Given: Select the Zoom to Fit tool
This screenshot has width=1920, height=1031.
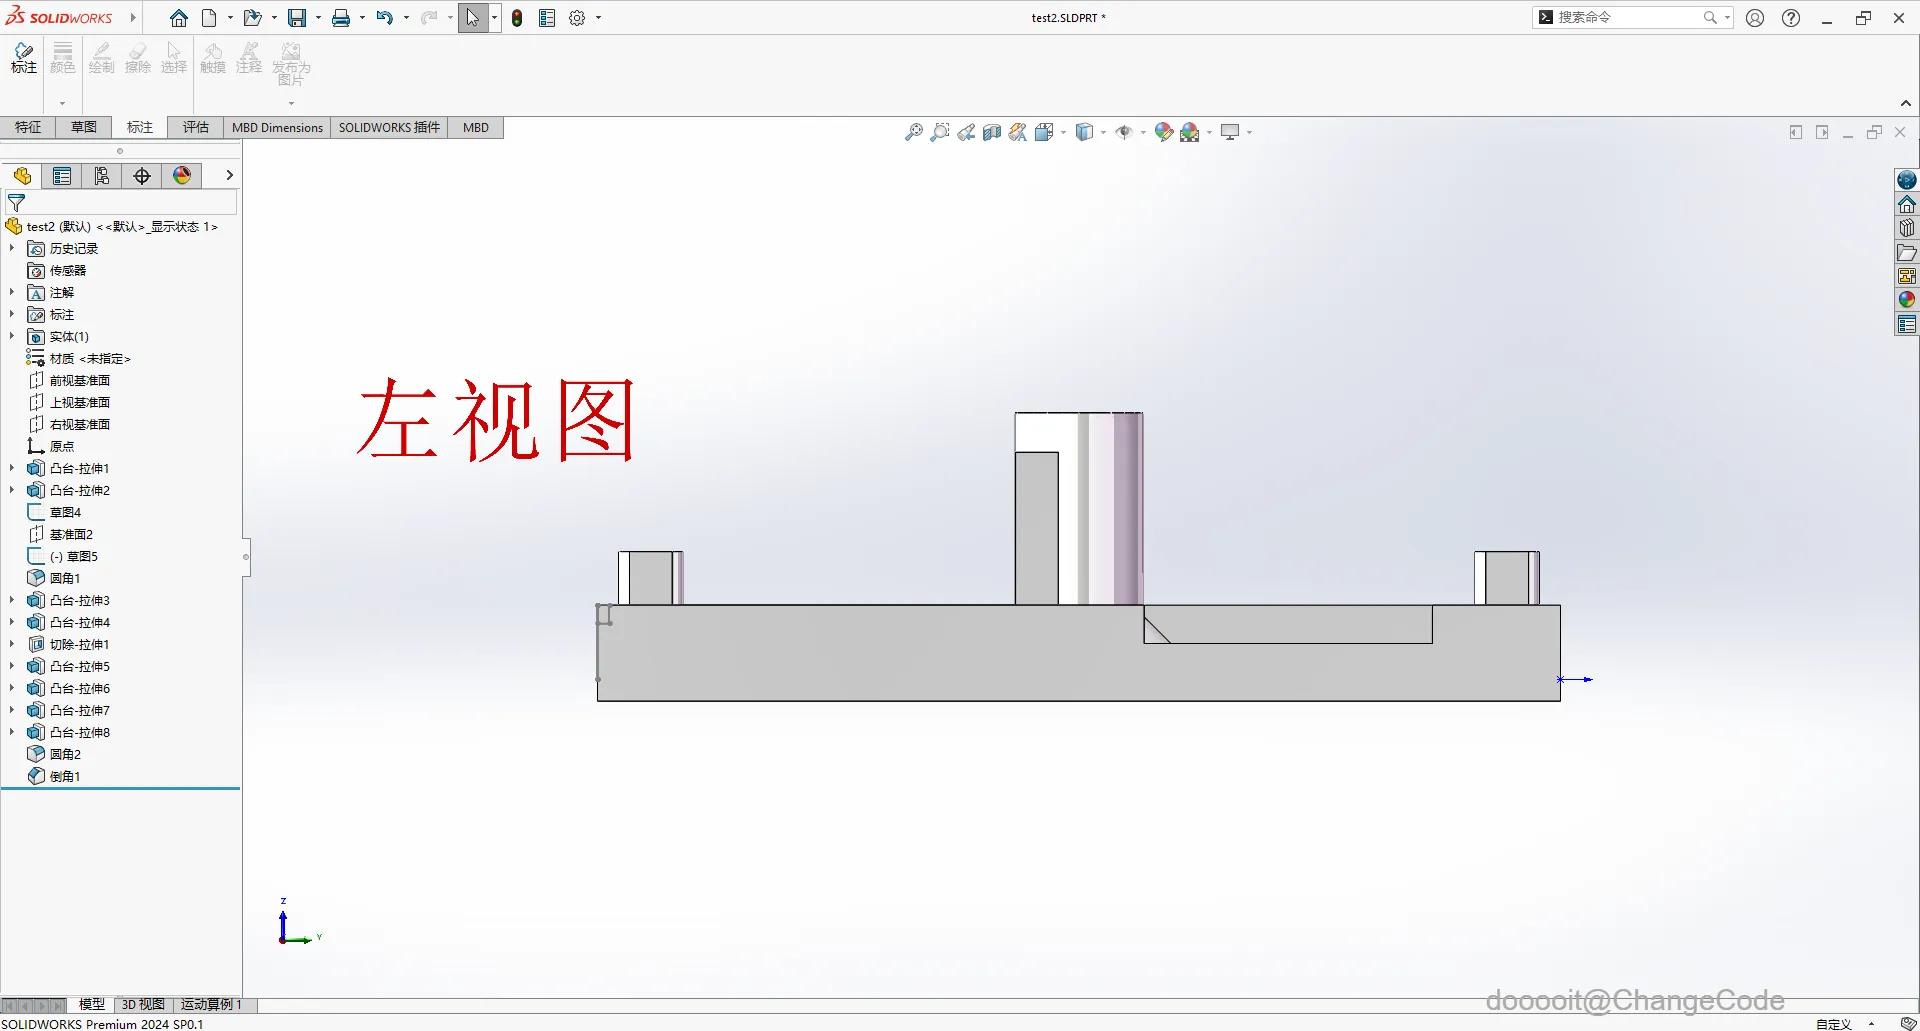Looking at the screenshot, I should point(913,131).
